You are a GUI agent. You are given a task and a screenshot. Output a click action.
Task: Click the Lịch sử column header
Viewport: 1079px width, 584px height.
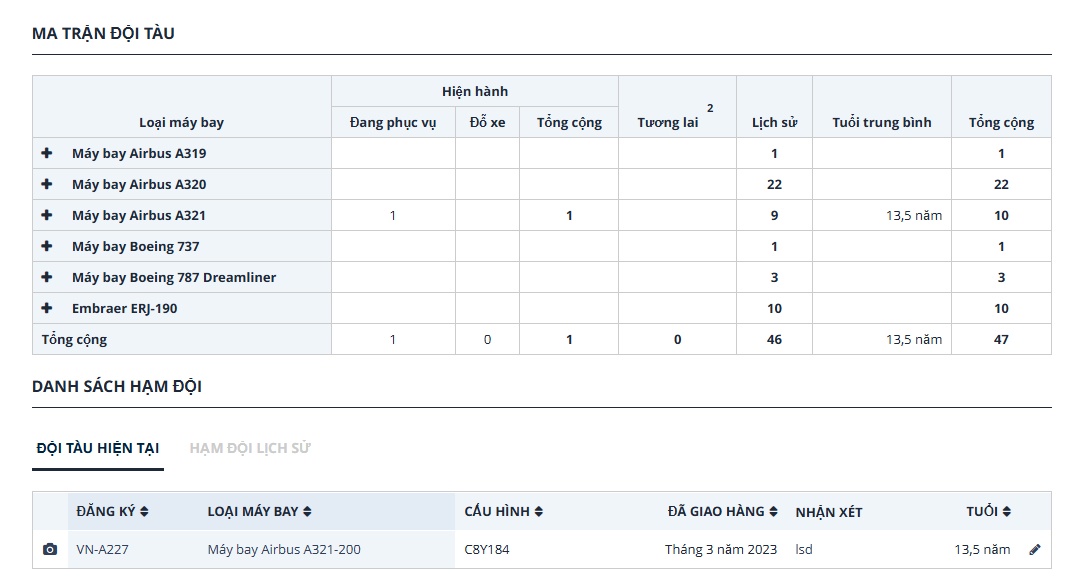pyautogui.click(x=774, y=122)
